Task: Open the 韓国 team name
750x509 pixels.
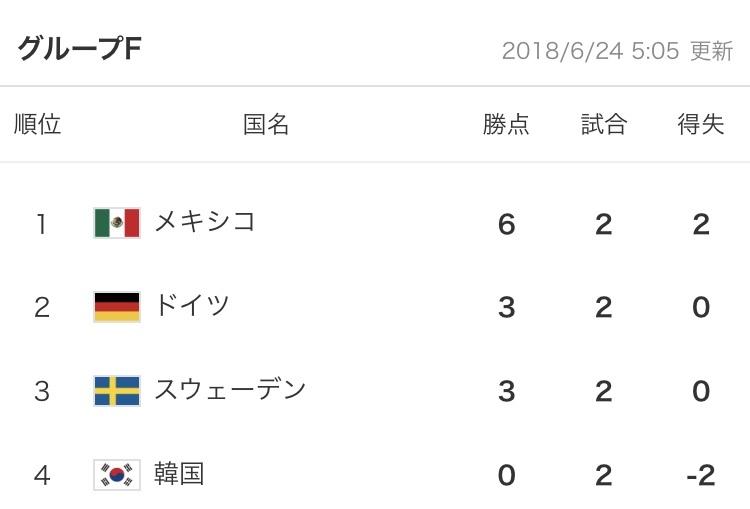Action: pos(179,474)
